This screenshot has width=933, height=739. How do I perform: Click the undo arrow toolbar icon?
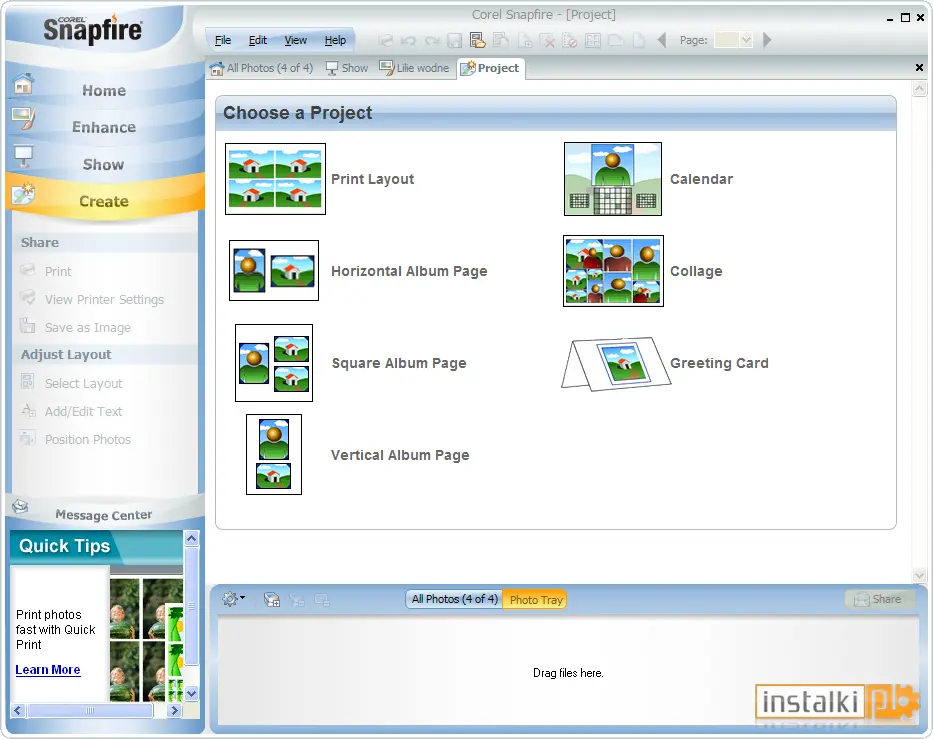click(x=408, y=40)
